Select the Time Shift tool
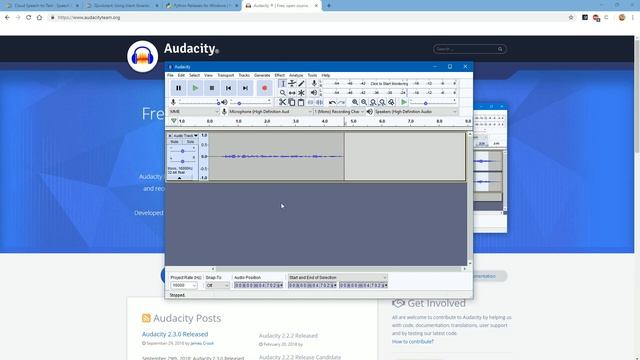The image size is (640, 360). 292,93
